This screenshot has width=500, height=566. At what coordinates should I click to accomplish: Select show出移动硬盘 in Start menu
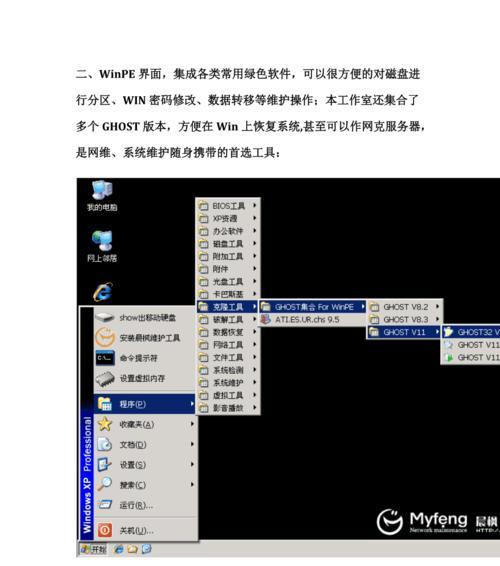coord(144,318)
